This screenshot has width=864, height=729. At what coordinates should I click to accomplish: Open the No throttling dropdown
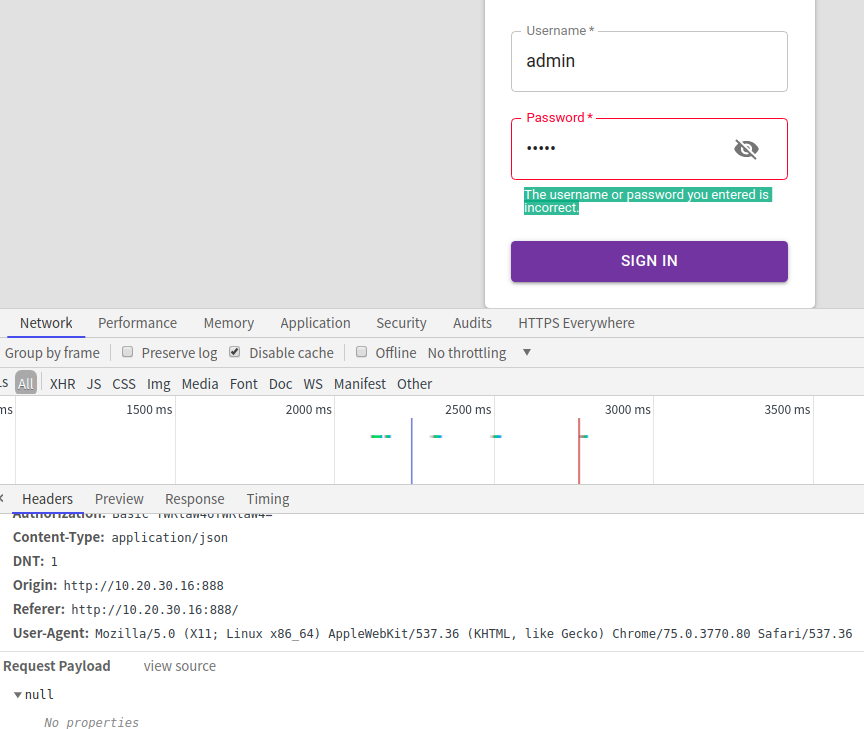(x=467, y=352)
